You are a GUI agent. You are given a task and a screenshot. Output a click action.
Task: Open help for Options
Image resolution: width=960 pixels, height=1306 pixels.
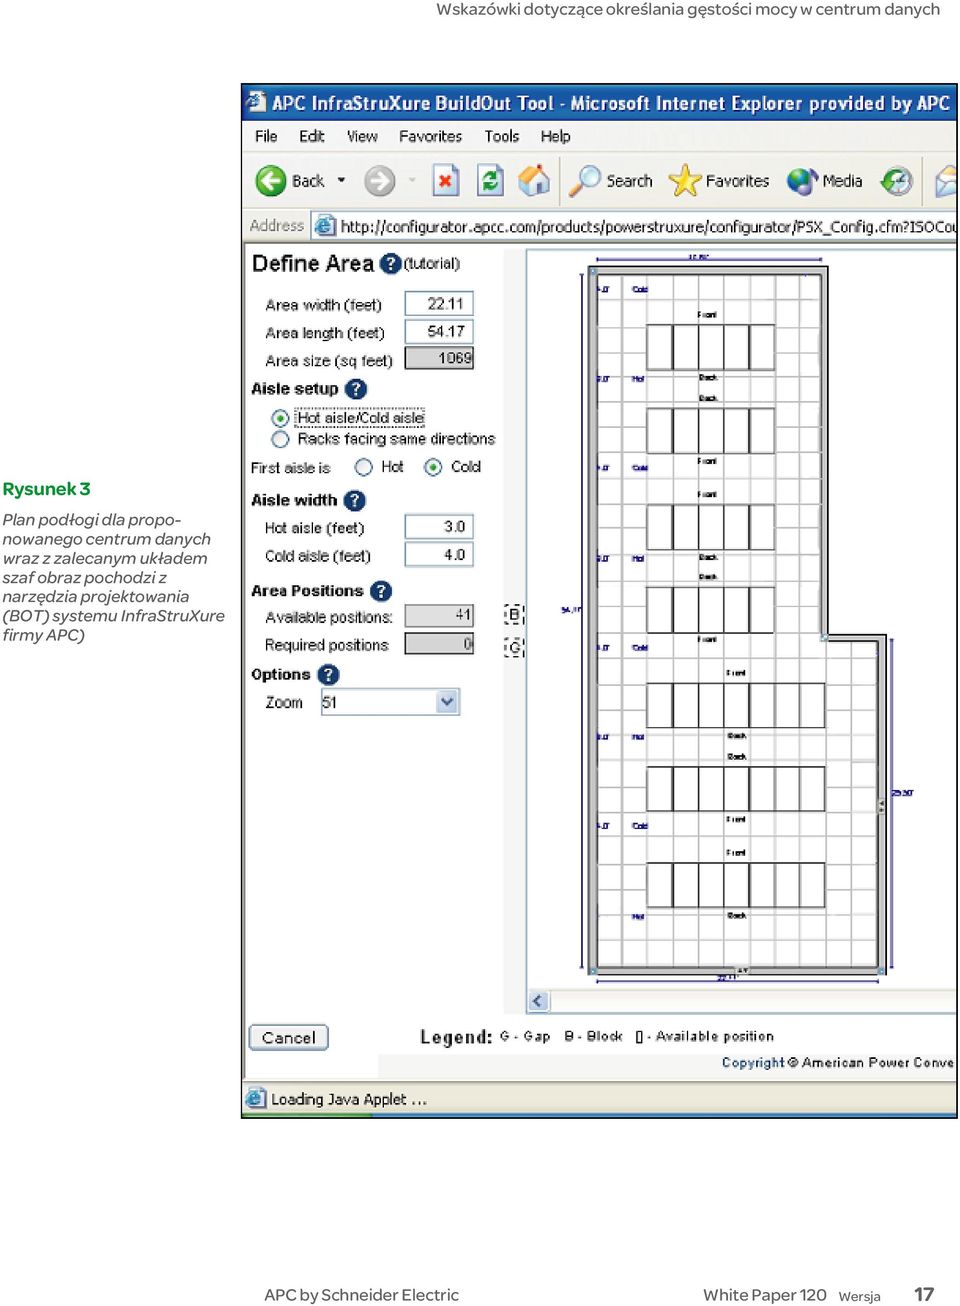click(x=328, y=675)
